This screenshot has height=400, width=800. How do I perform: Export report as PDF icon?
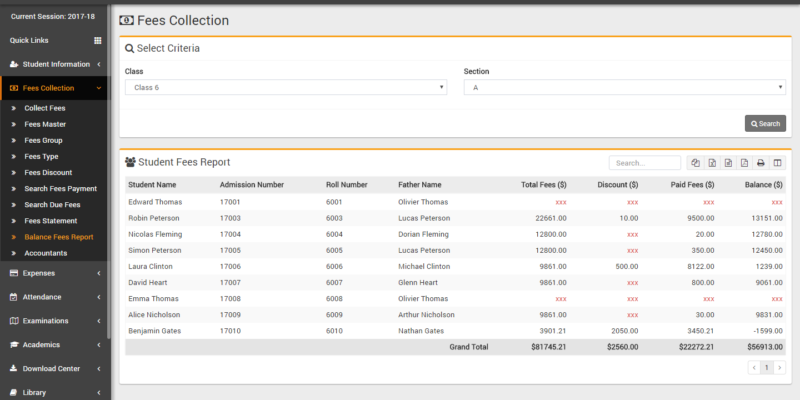point(744,163)
